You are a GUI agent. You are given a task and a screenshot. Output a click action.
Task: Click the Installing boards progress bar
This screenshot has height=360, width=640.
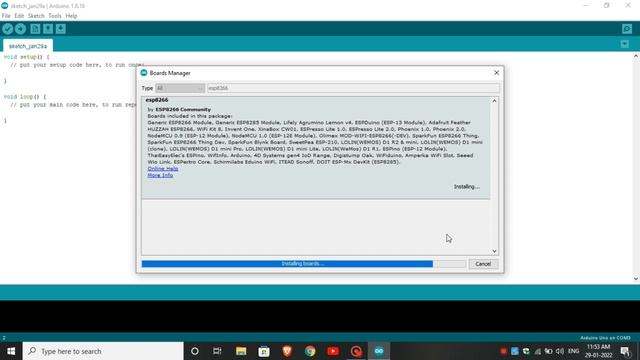(303, 264)
